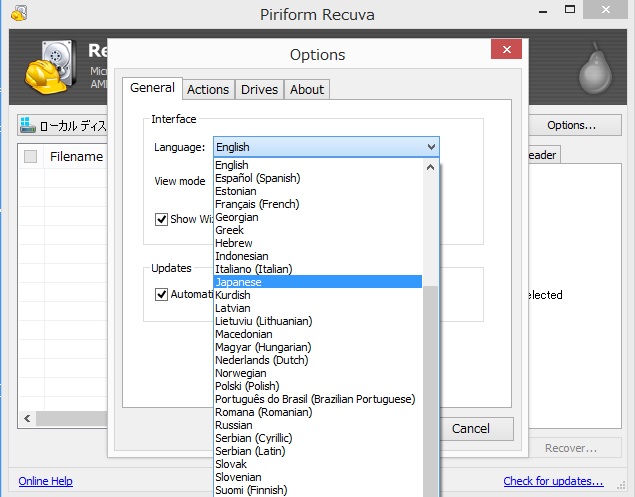
Task: Switch to the General tab
Action: (152, 88)
